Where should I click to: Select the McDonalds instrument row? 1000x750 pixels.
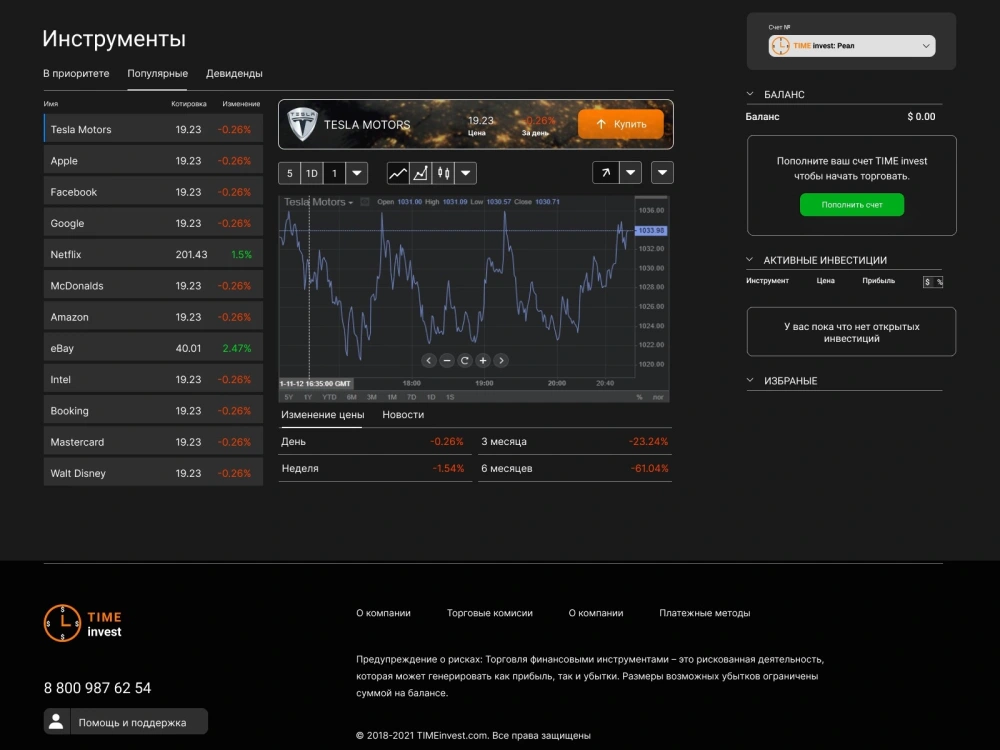pos(153,285)
